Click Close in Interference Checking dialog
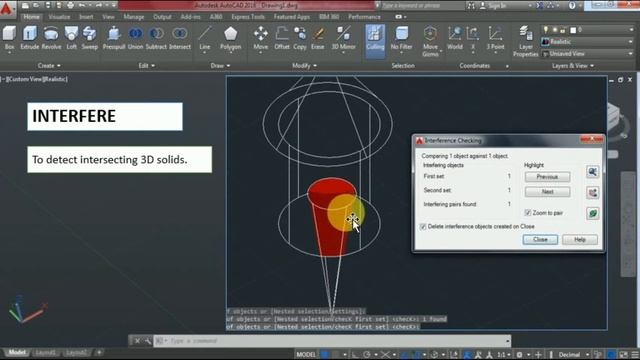 coord(540,240)
